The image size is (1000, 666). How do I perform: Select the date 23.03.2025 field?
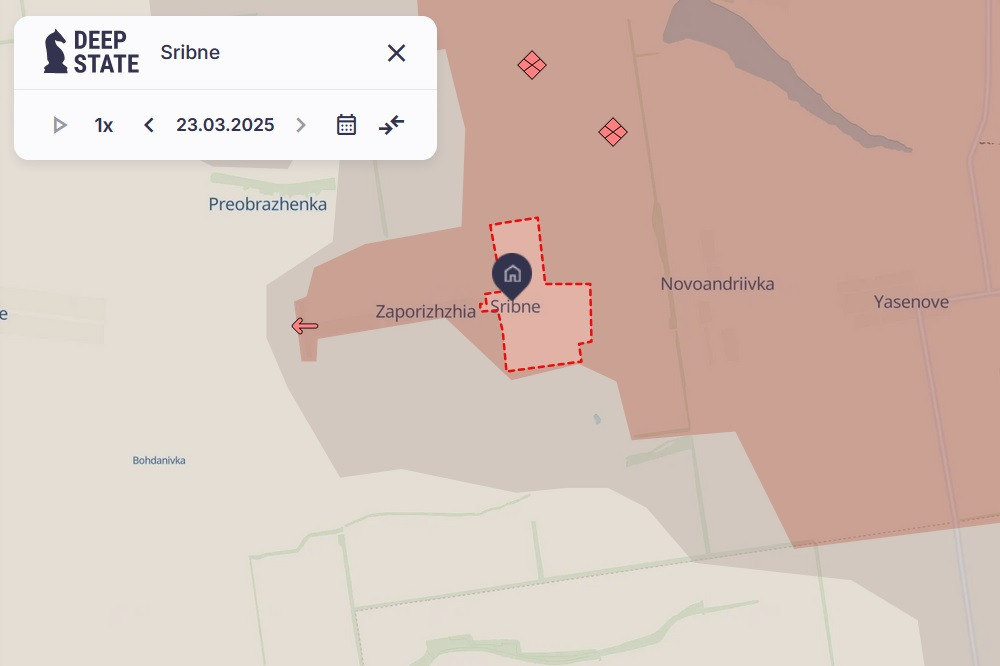(x=225, y=125)
